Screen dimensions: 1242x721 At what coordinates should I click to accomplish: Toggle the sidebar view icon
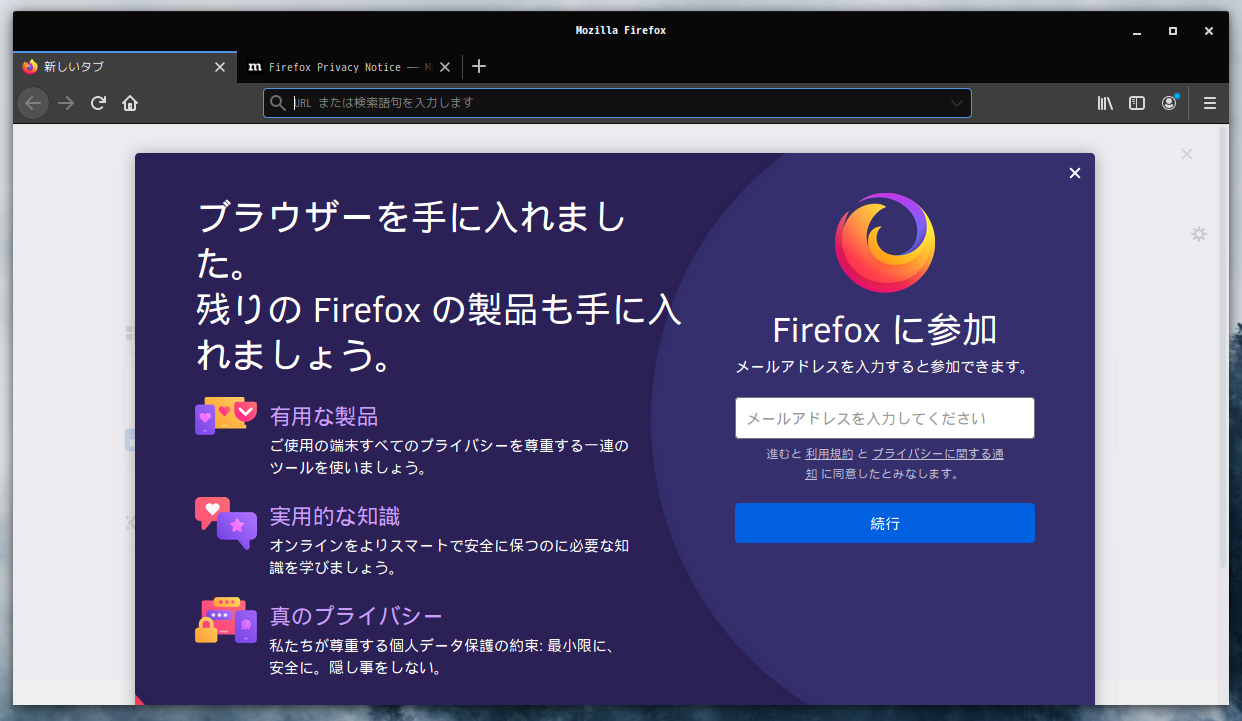(1137, 103)
